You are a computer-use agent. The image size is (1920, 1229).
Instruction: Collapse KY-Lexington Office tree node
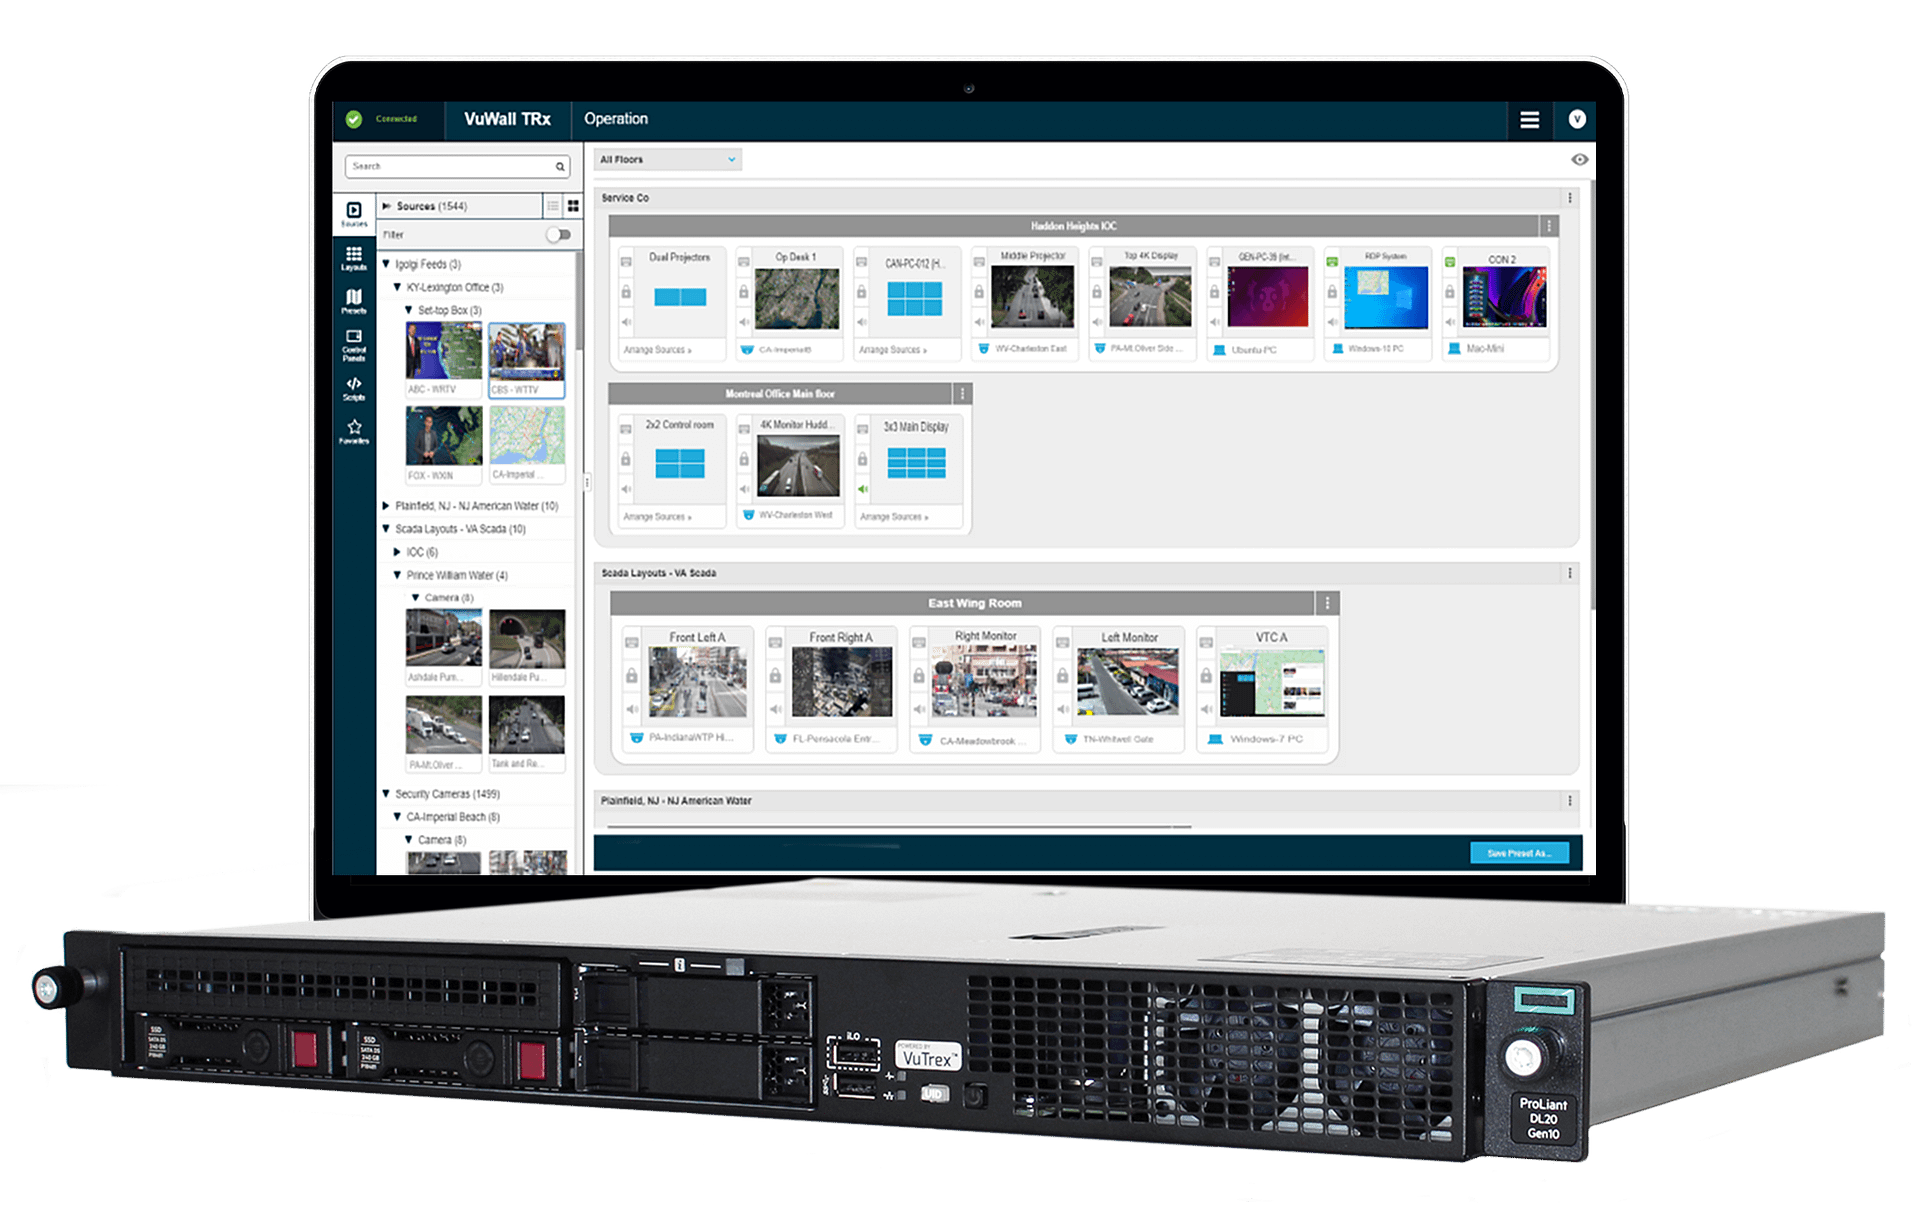pyautogui.click(x=397, y=287)
